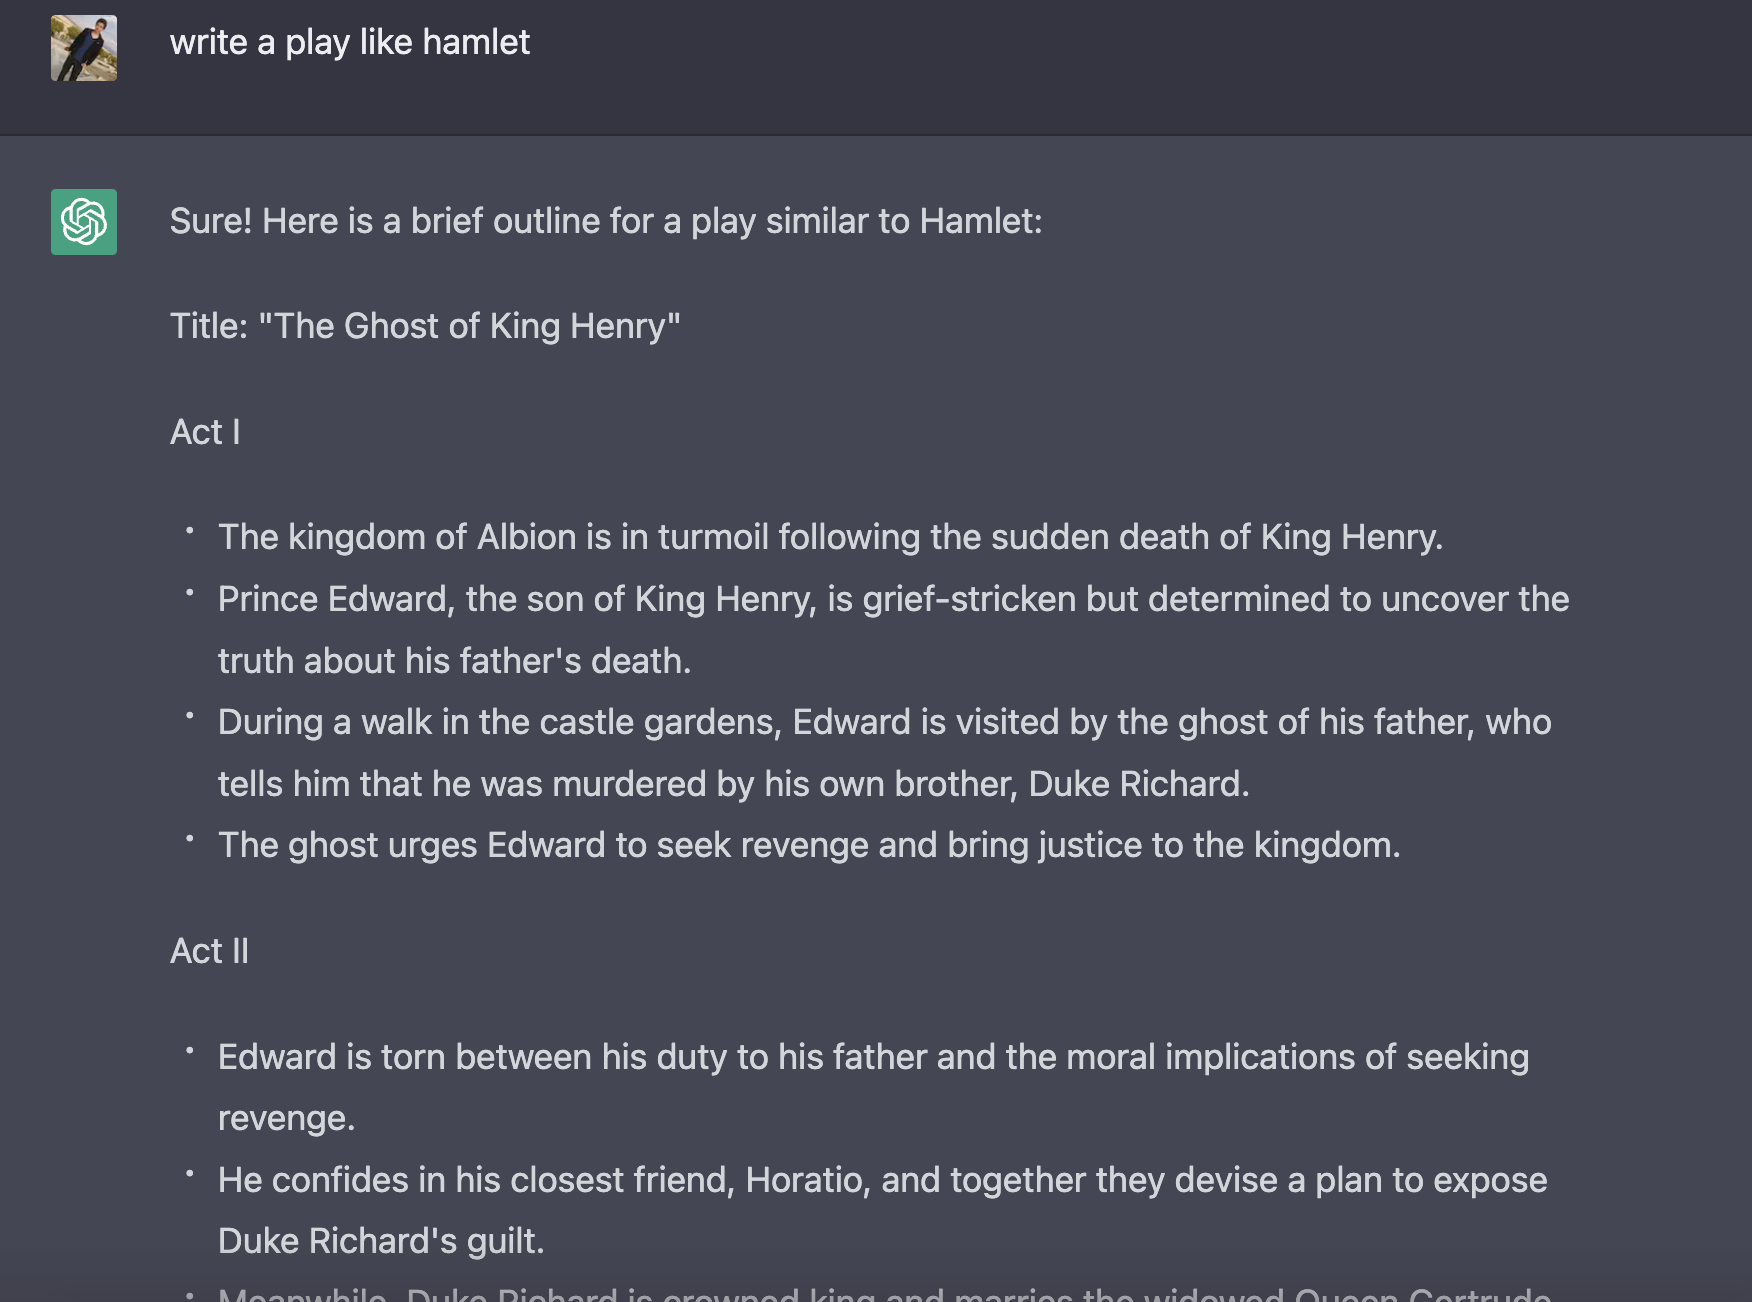Click the "Act I" heading
This screenshot has height=1302, width=1752.
[x=205, y=432]
